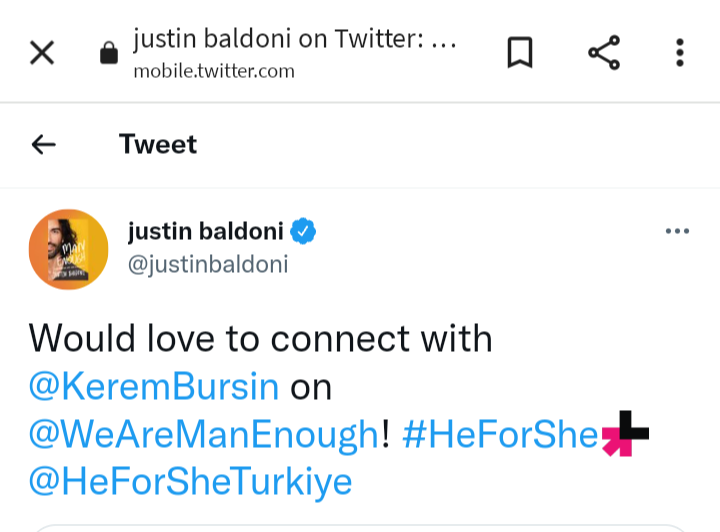The height and width of the screenshot is (532, 720).
Task: Open the @HeForSheTurkiye mention
Action: (190, 482)
